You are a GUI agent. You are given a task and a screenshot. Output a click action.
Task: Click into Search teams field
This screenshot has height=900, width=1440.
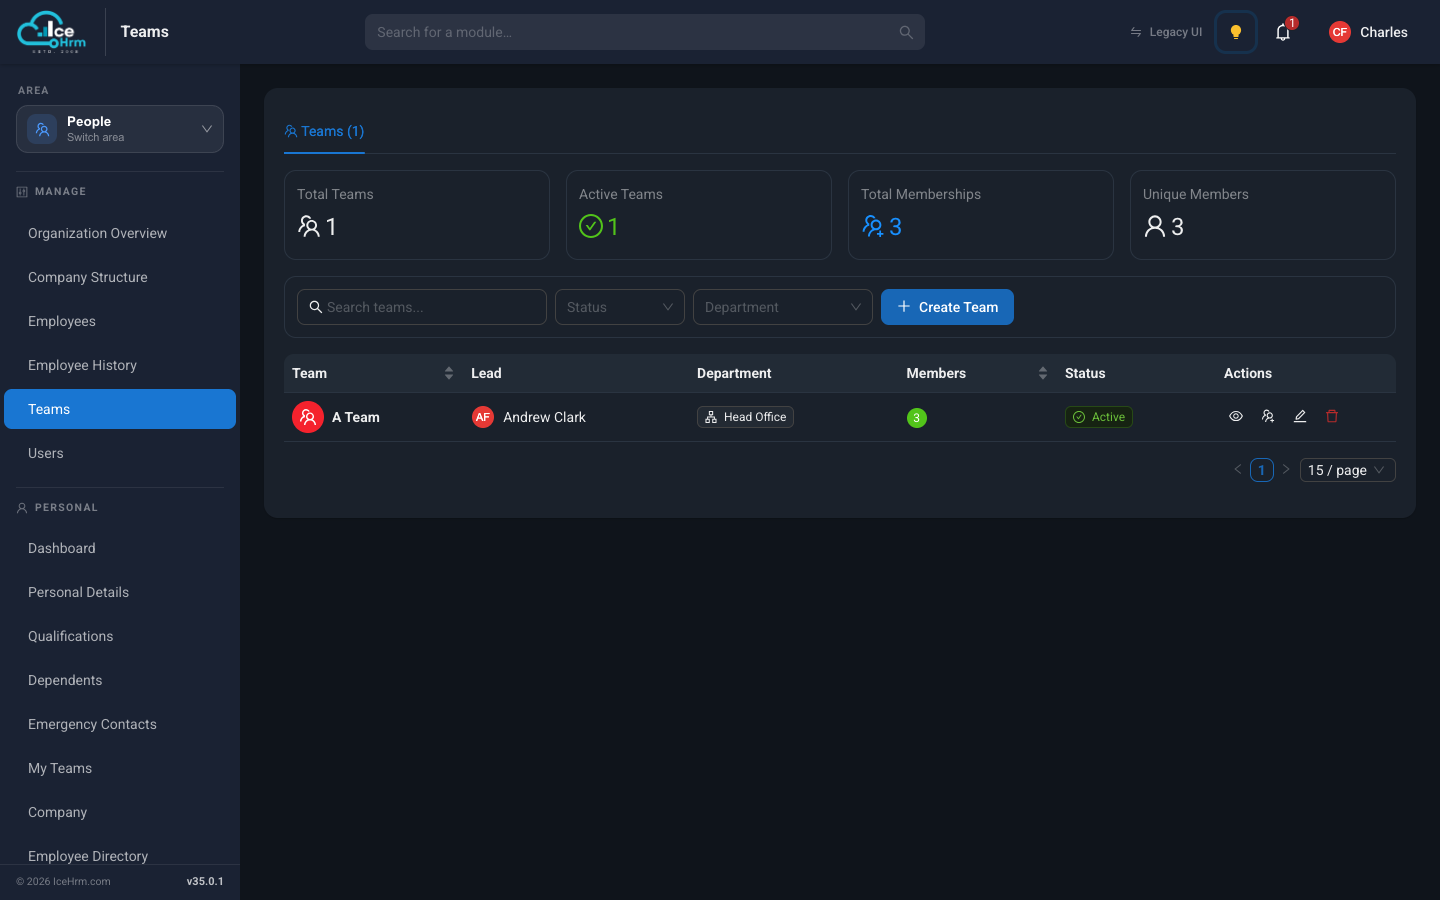[x=422, y=307]
